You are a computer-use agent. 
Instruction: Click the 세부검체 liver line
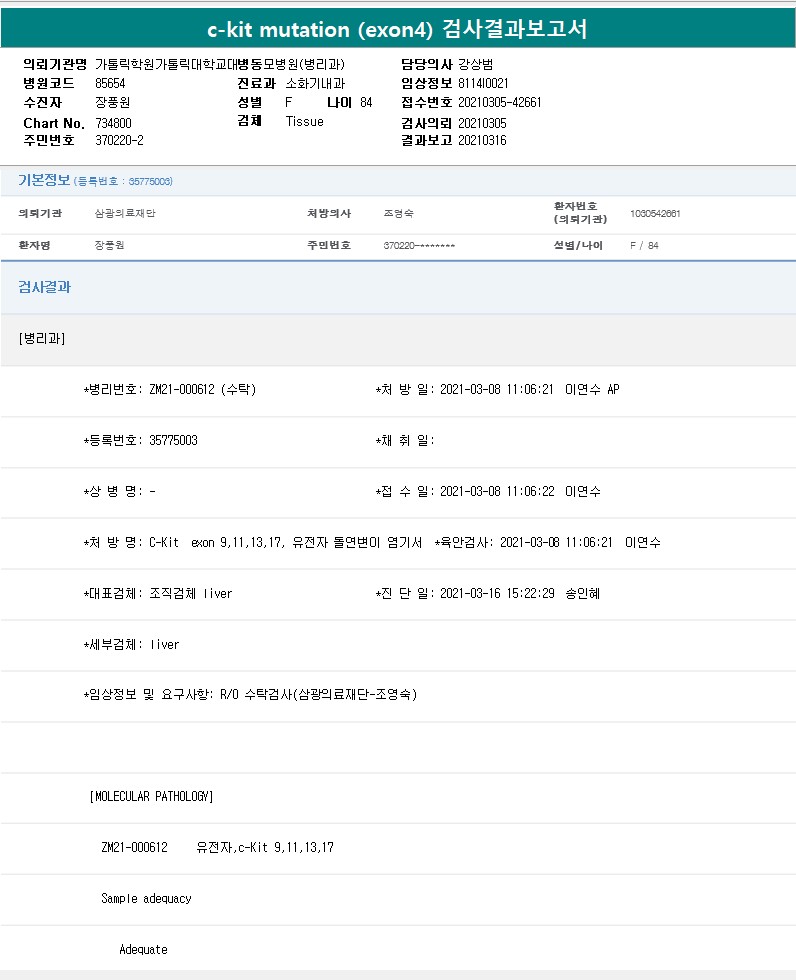(131, 644)
